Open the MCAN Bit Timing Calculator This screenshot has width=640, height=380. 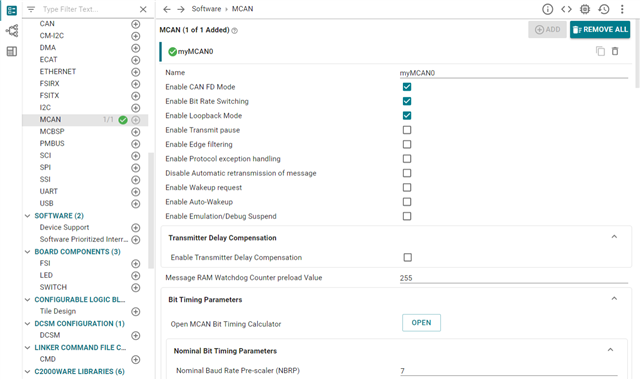421,322
